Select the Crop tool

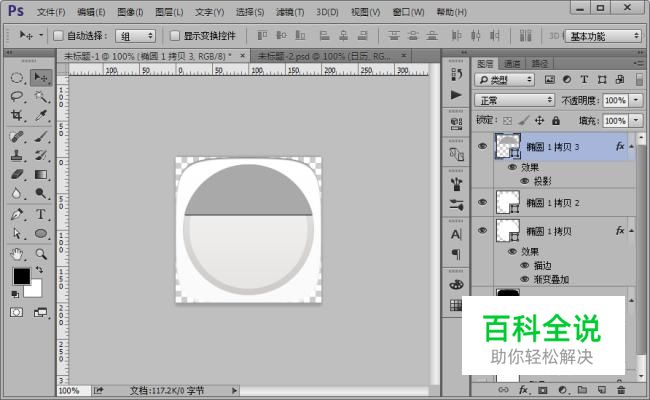click(x=17, y=115)
